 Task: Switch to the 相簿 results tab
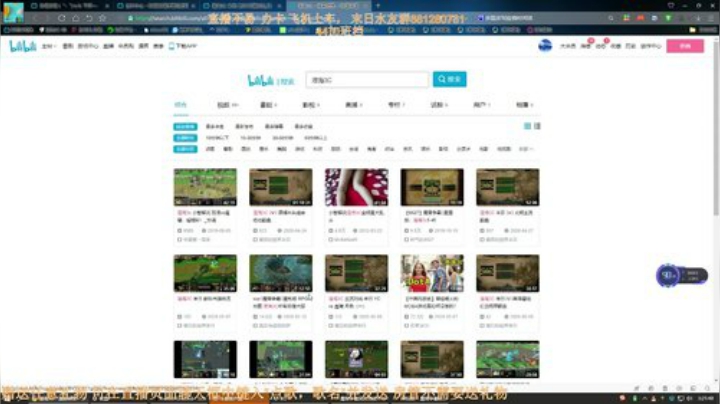click(524, 105)
